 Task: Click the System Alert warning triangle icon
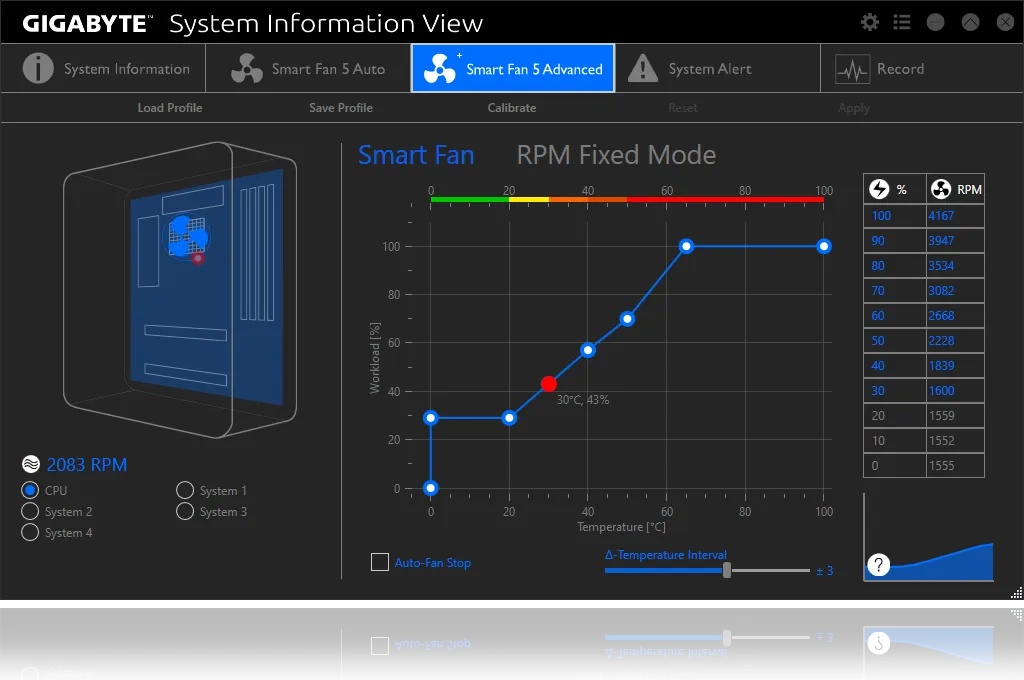point(642,69)
